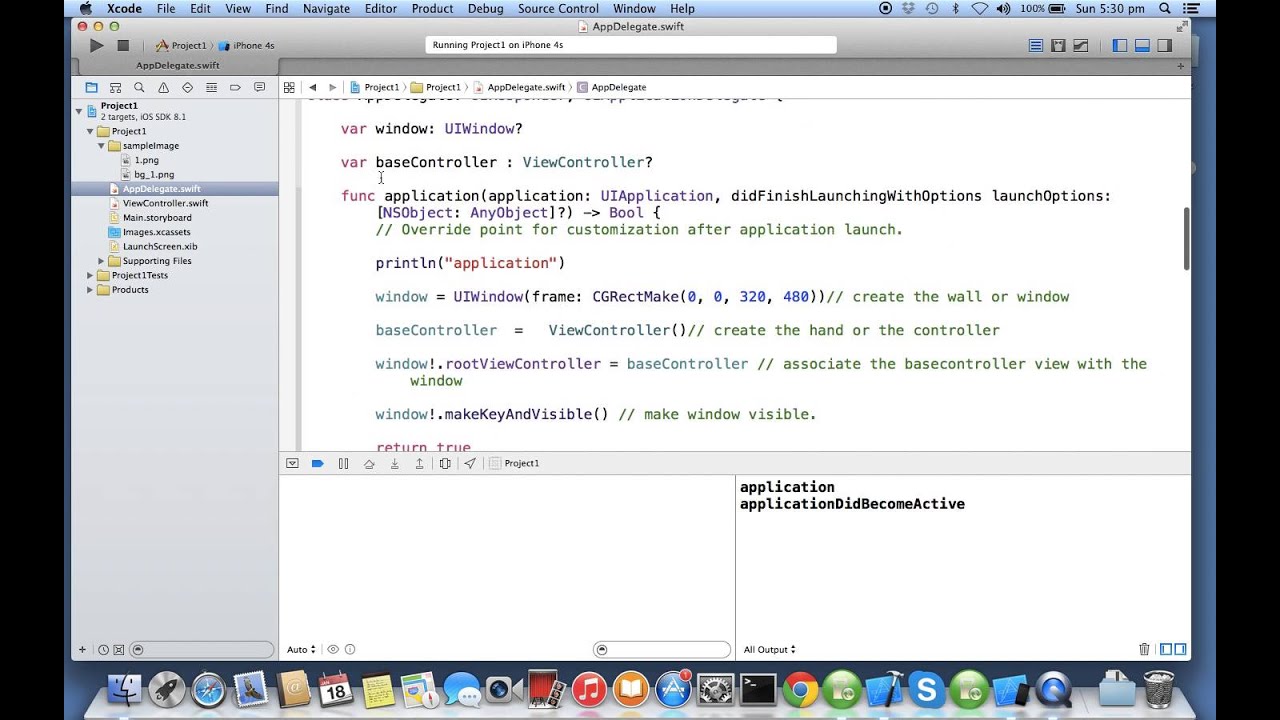
Task: Click the editor vertical scrollbar
Action: (x=1187, y=238)
